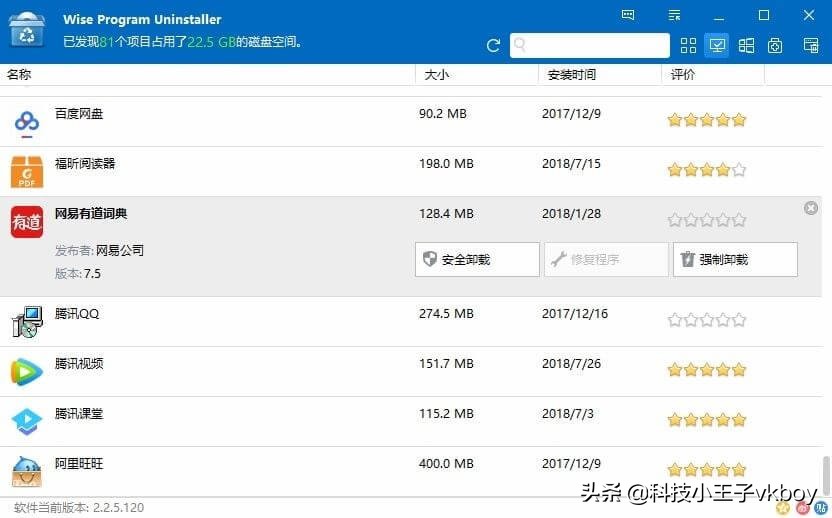Screen dimensions: 832x518
Task: Open the menu list icon in title bar
Action: (674, 15)
